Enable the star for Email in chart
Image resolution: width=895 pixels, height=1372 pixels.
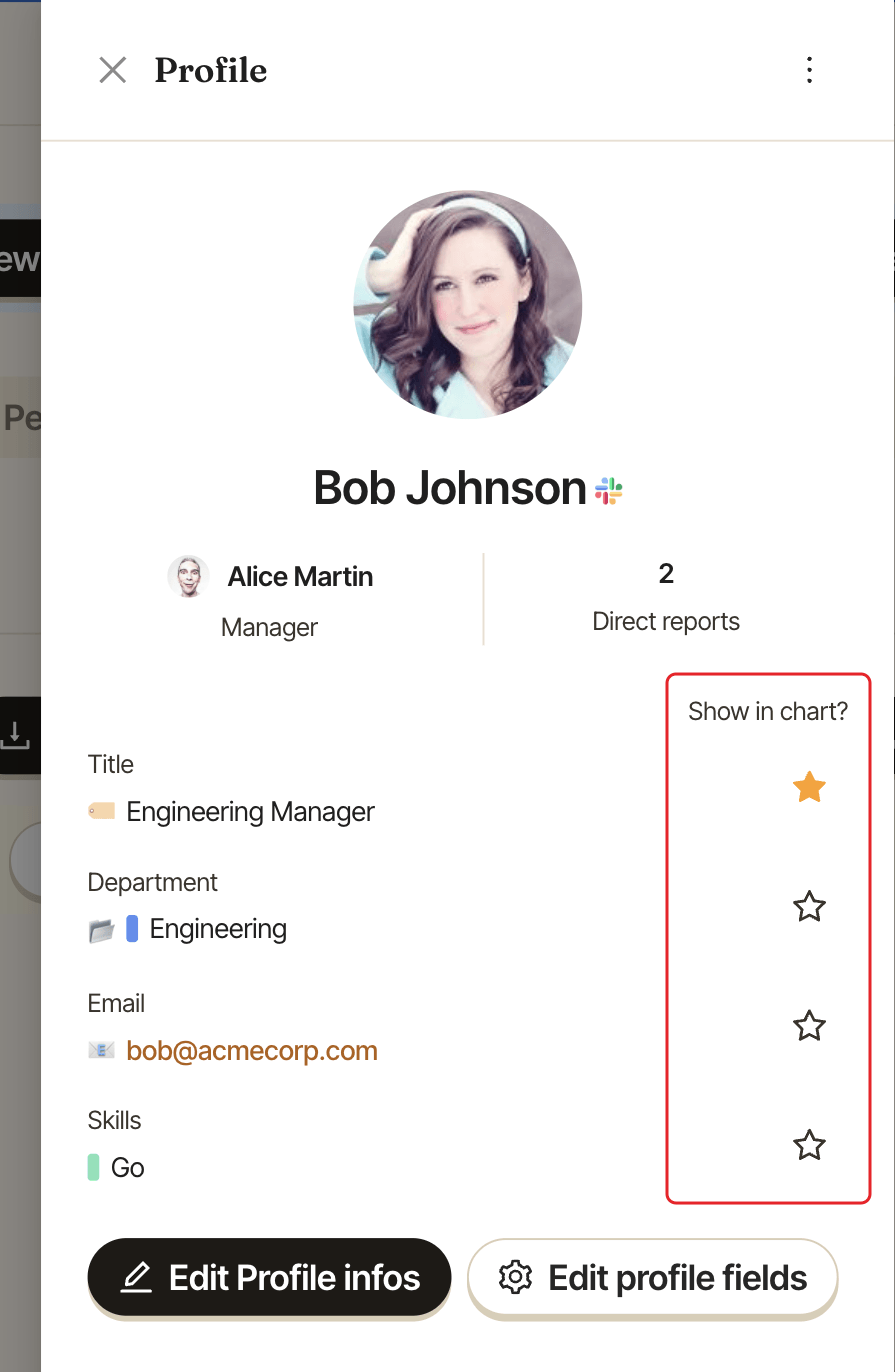click(809, 1026)
